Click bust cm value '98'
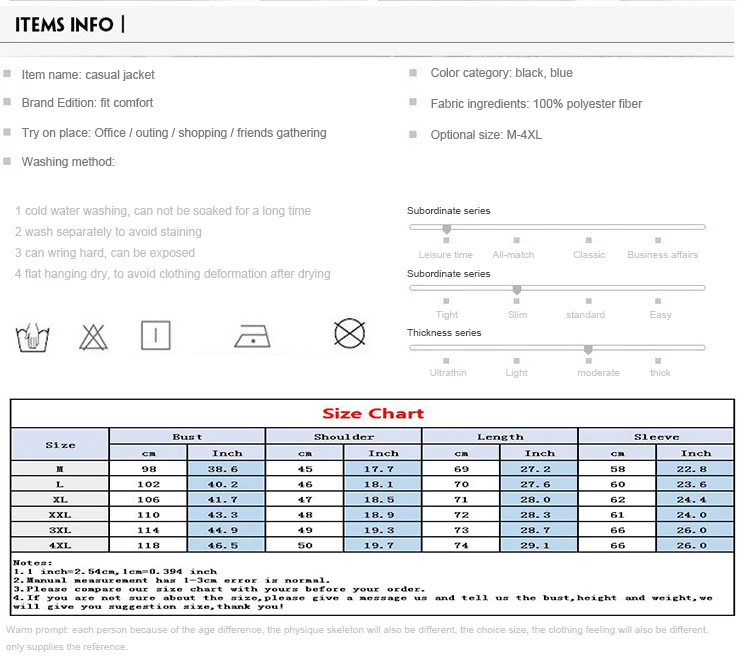The height and width of the screenshot is (656, 750). [148, 469]
